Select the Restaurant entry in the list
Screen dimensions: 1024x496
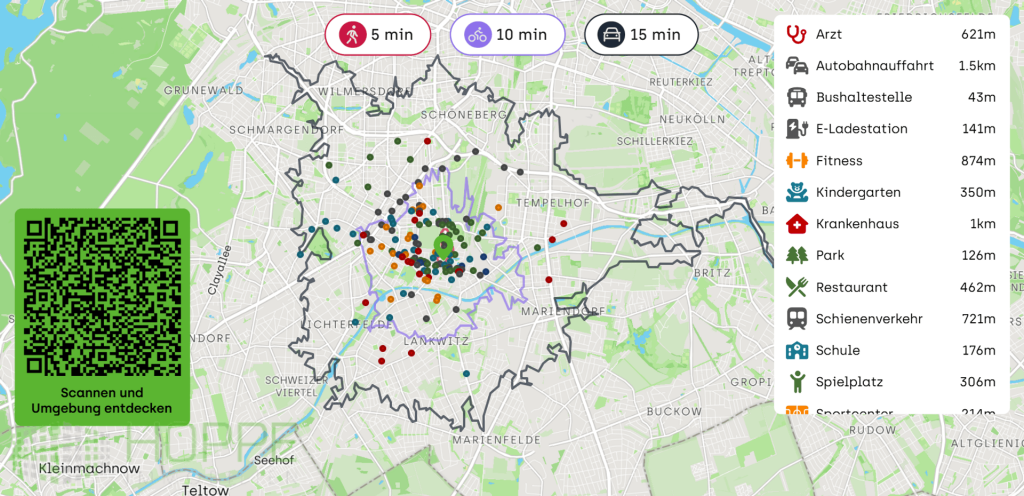click(x=891, y=287)
